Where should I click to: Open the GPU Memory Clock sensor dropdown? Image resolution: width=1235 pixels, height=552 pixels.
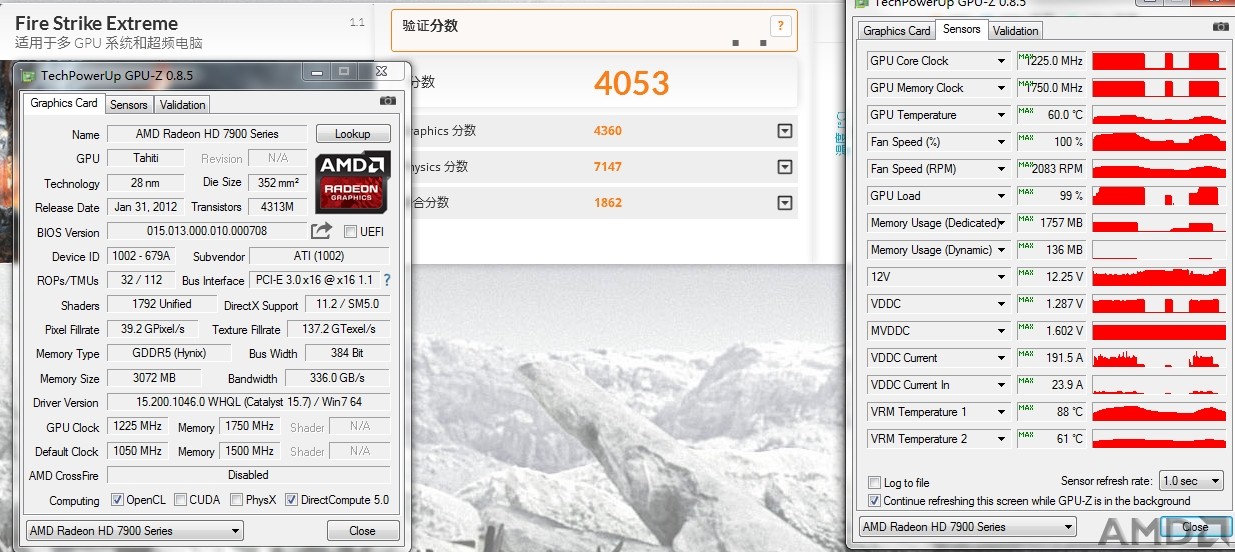(1001, 88)
